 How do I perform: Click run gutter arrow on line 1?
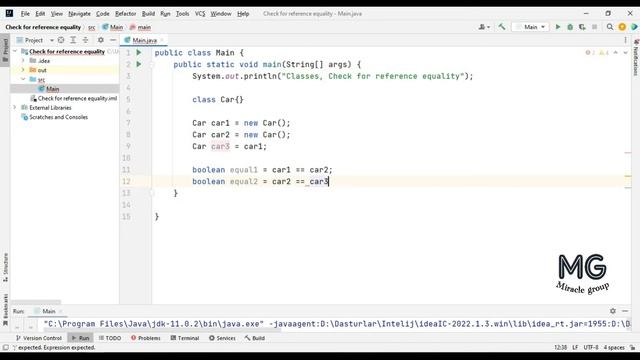pyautogui.click(x=139, y=53)
